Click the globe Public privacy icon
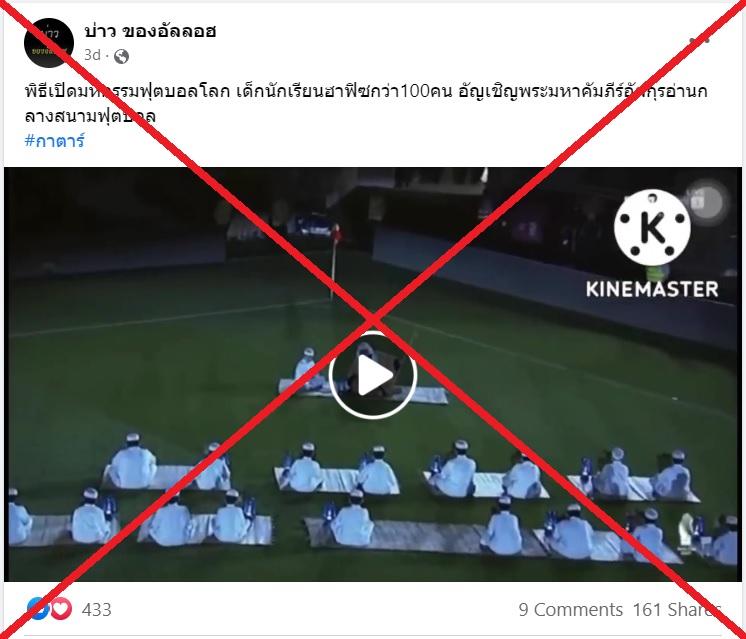This screenshot has width=746, height=639. pyautogui.click(x=121, y=56)
